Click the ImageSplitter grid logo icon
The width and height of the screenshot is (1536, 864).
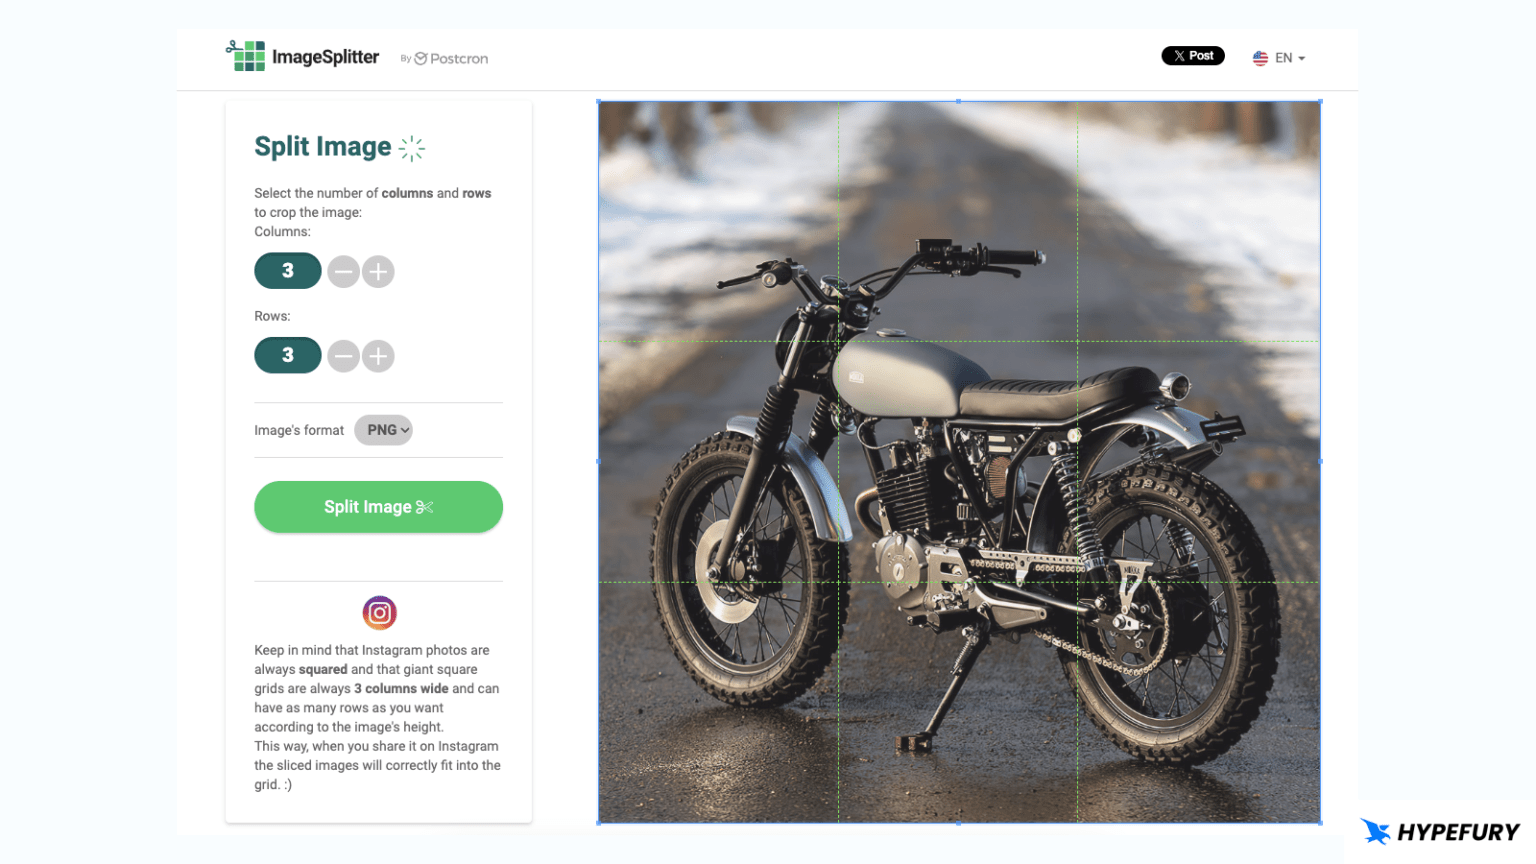tap(246, 56)
